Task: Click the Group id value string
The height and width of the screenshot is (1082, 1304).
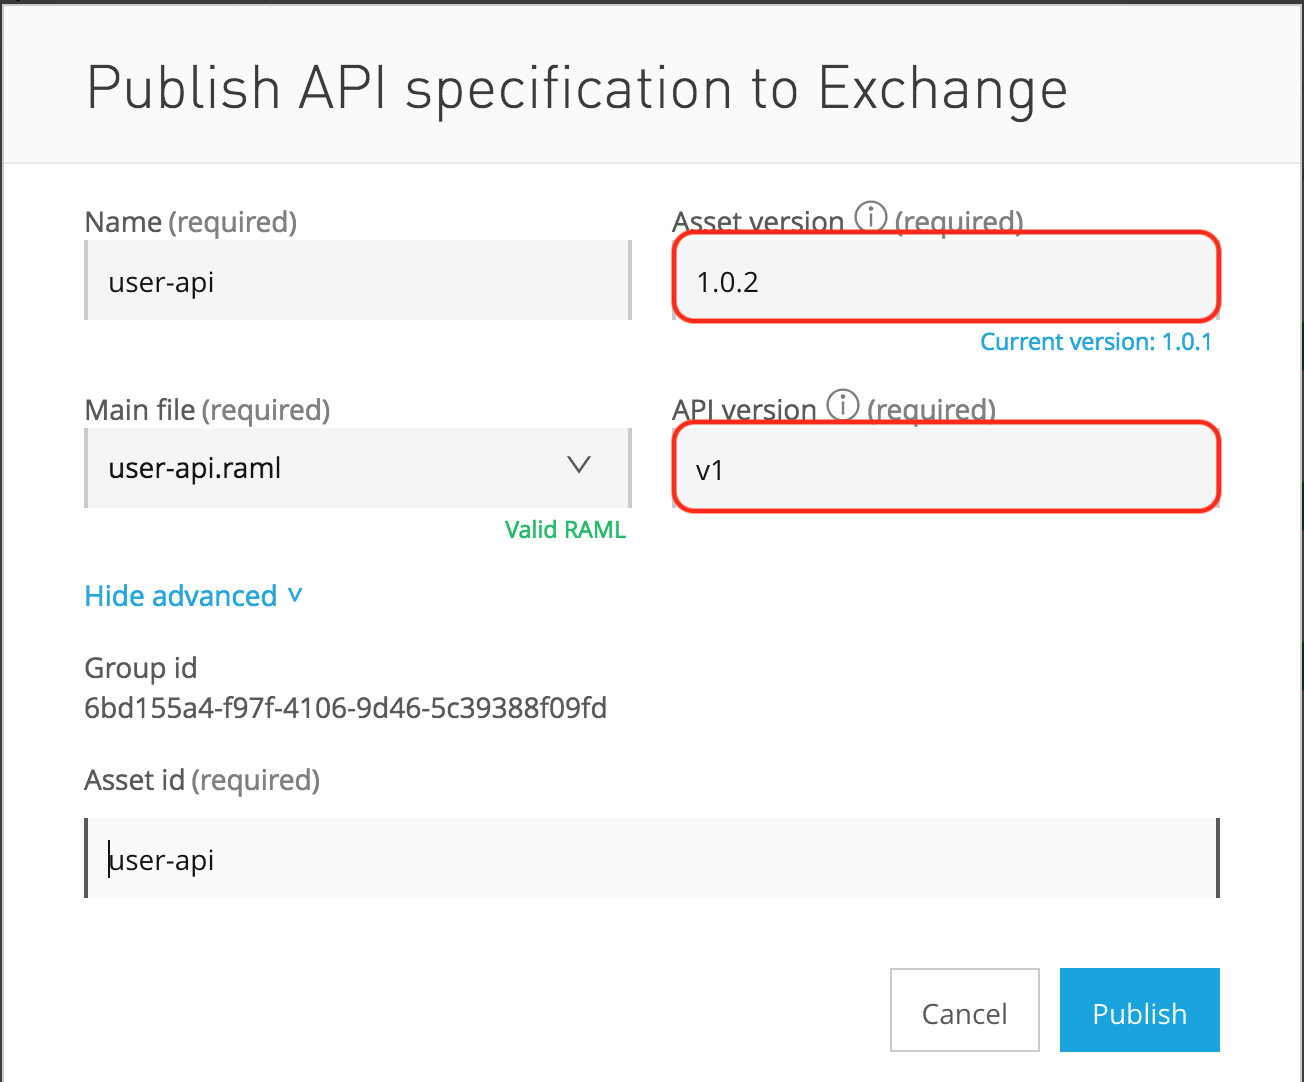Action: [346, 709]
